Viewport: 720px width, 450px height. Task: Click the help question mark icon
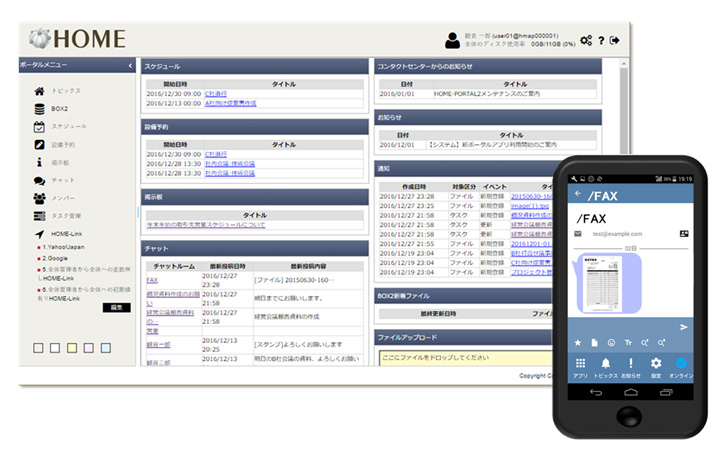click(601, 41)
